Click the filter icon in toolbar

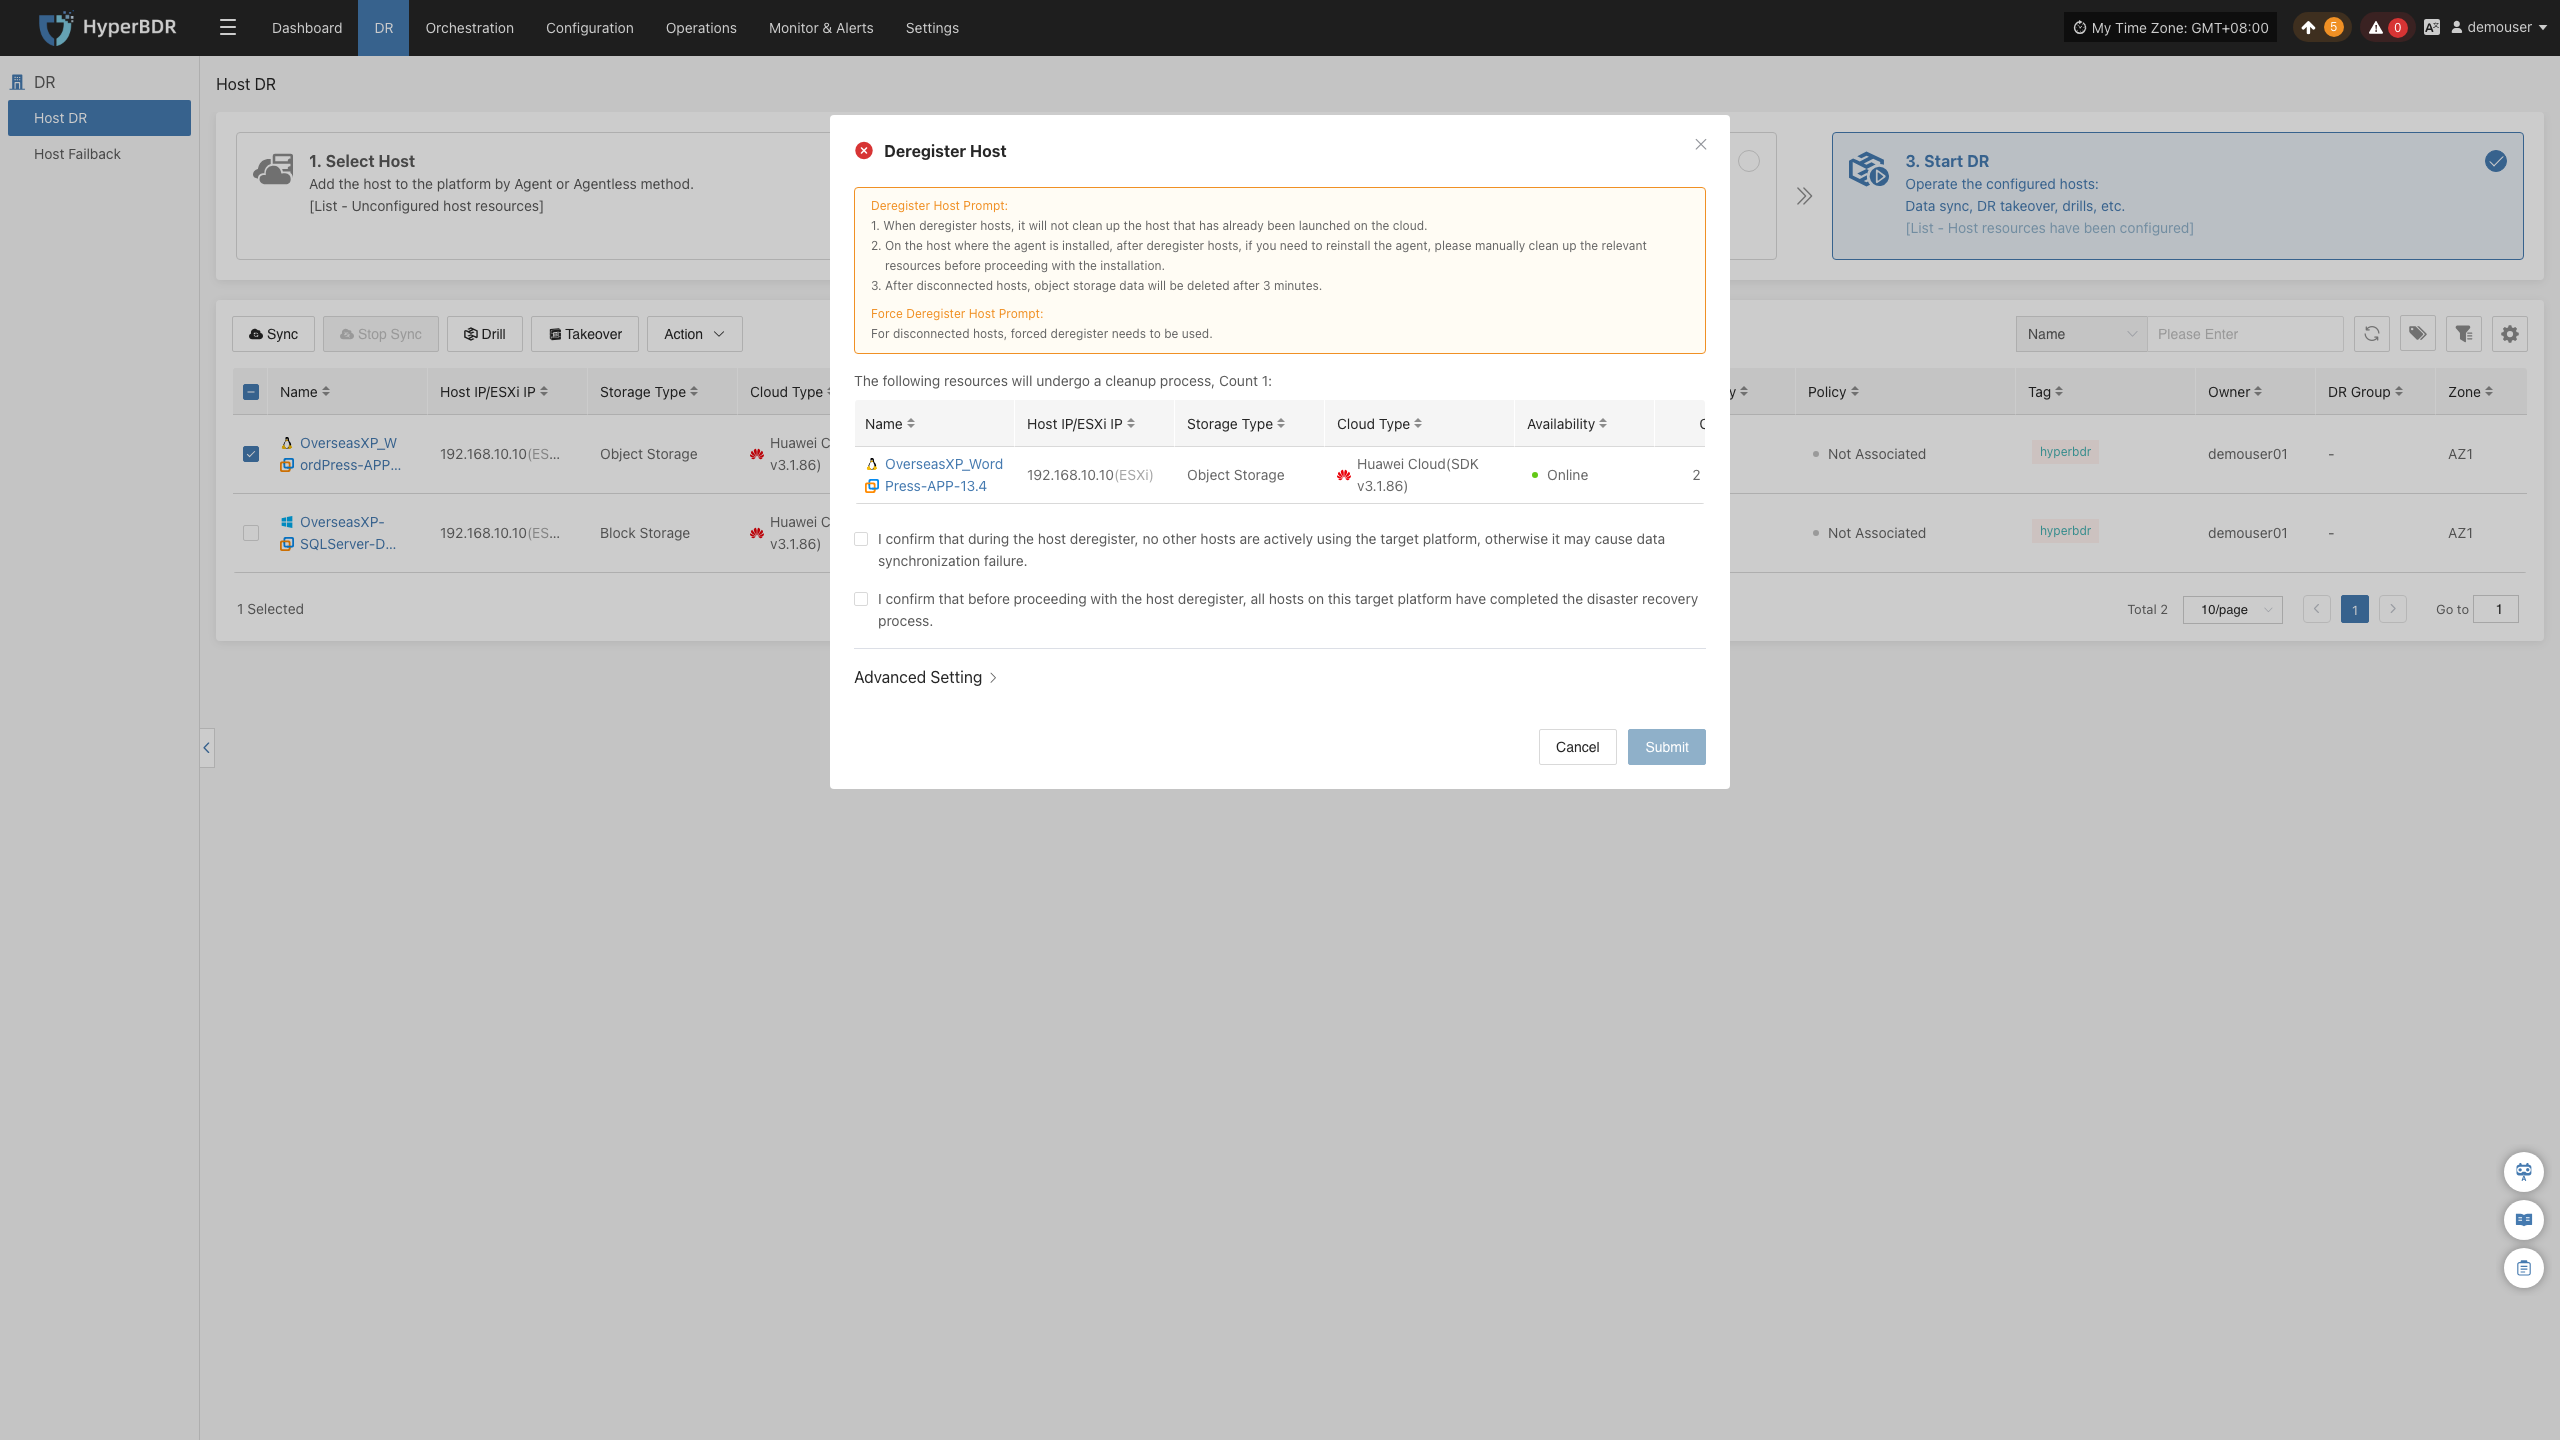click(2463, 334)
